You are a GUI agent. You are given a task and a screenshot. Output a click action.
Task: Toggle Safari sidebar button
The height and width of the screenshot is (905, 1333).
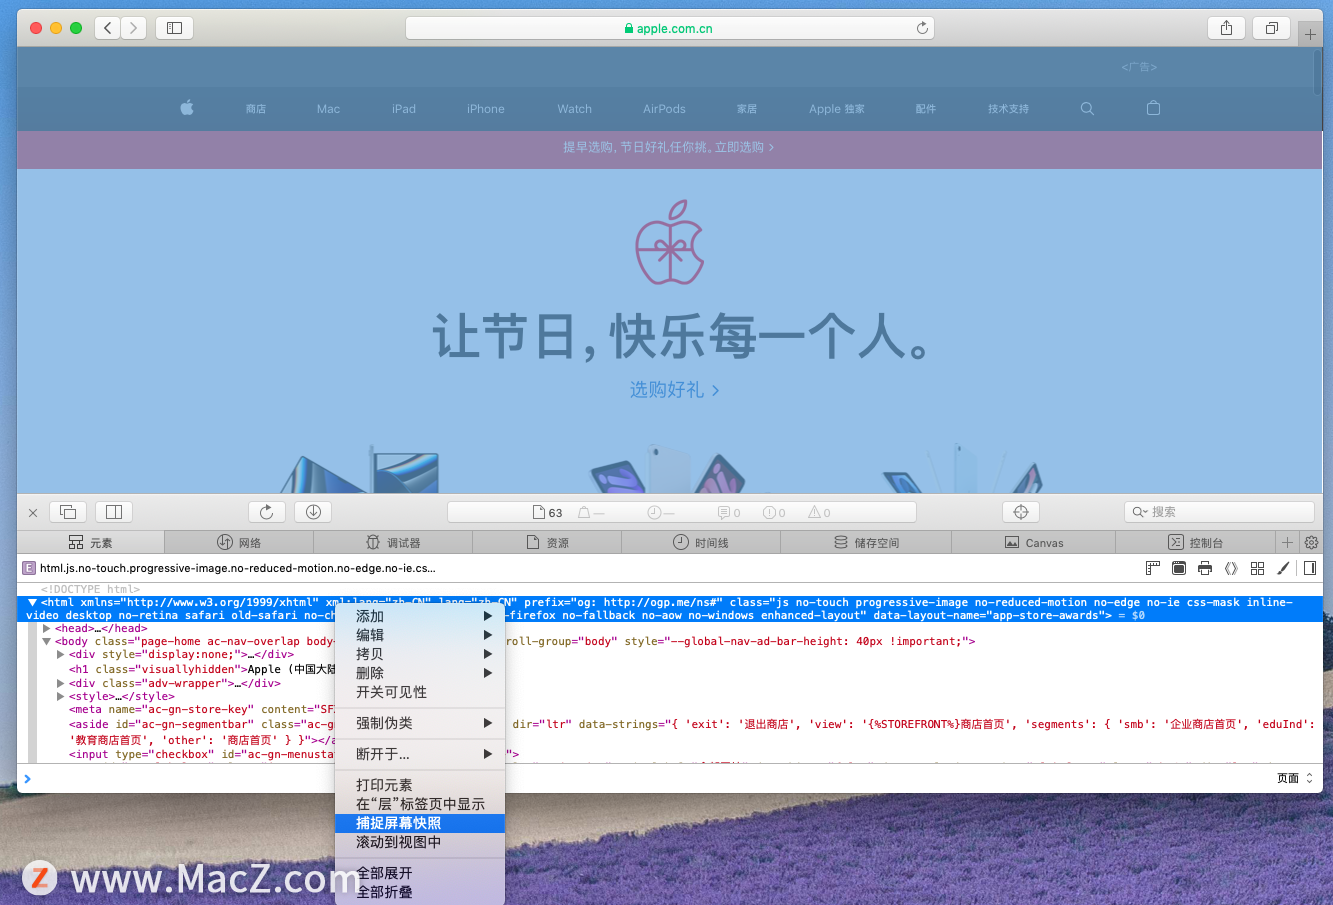coord(174,28)
